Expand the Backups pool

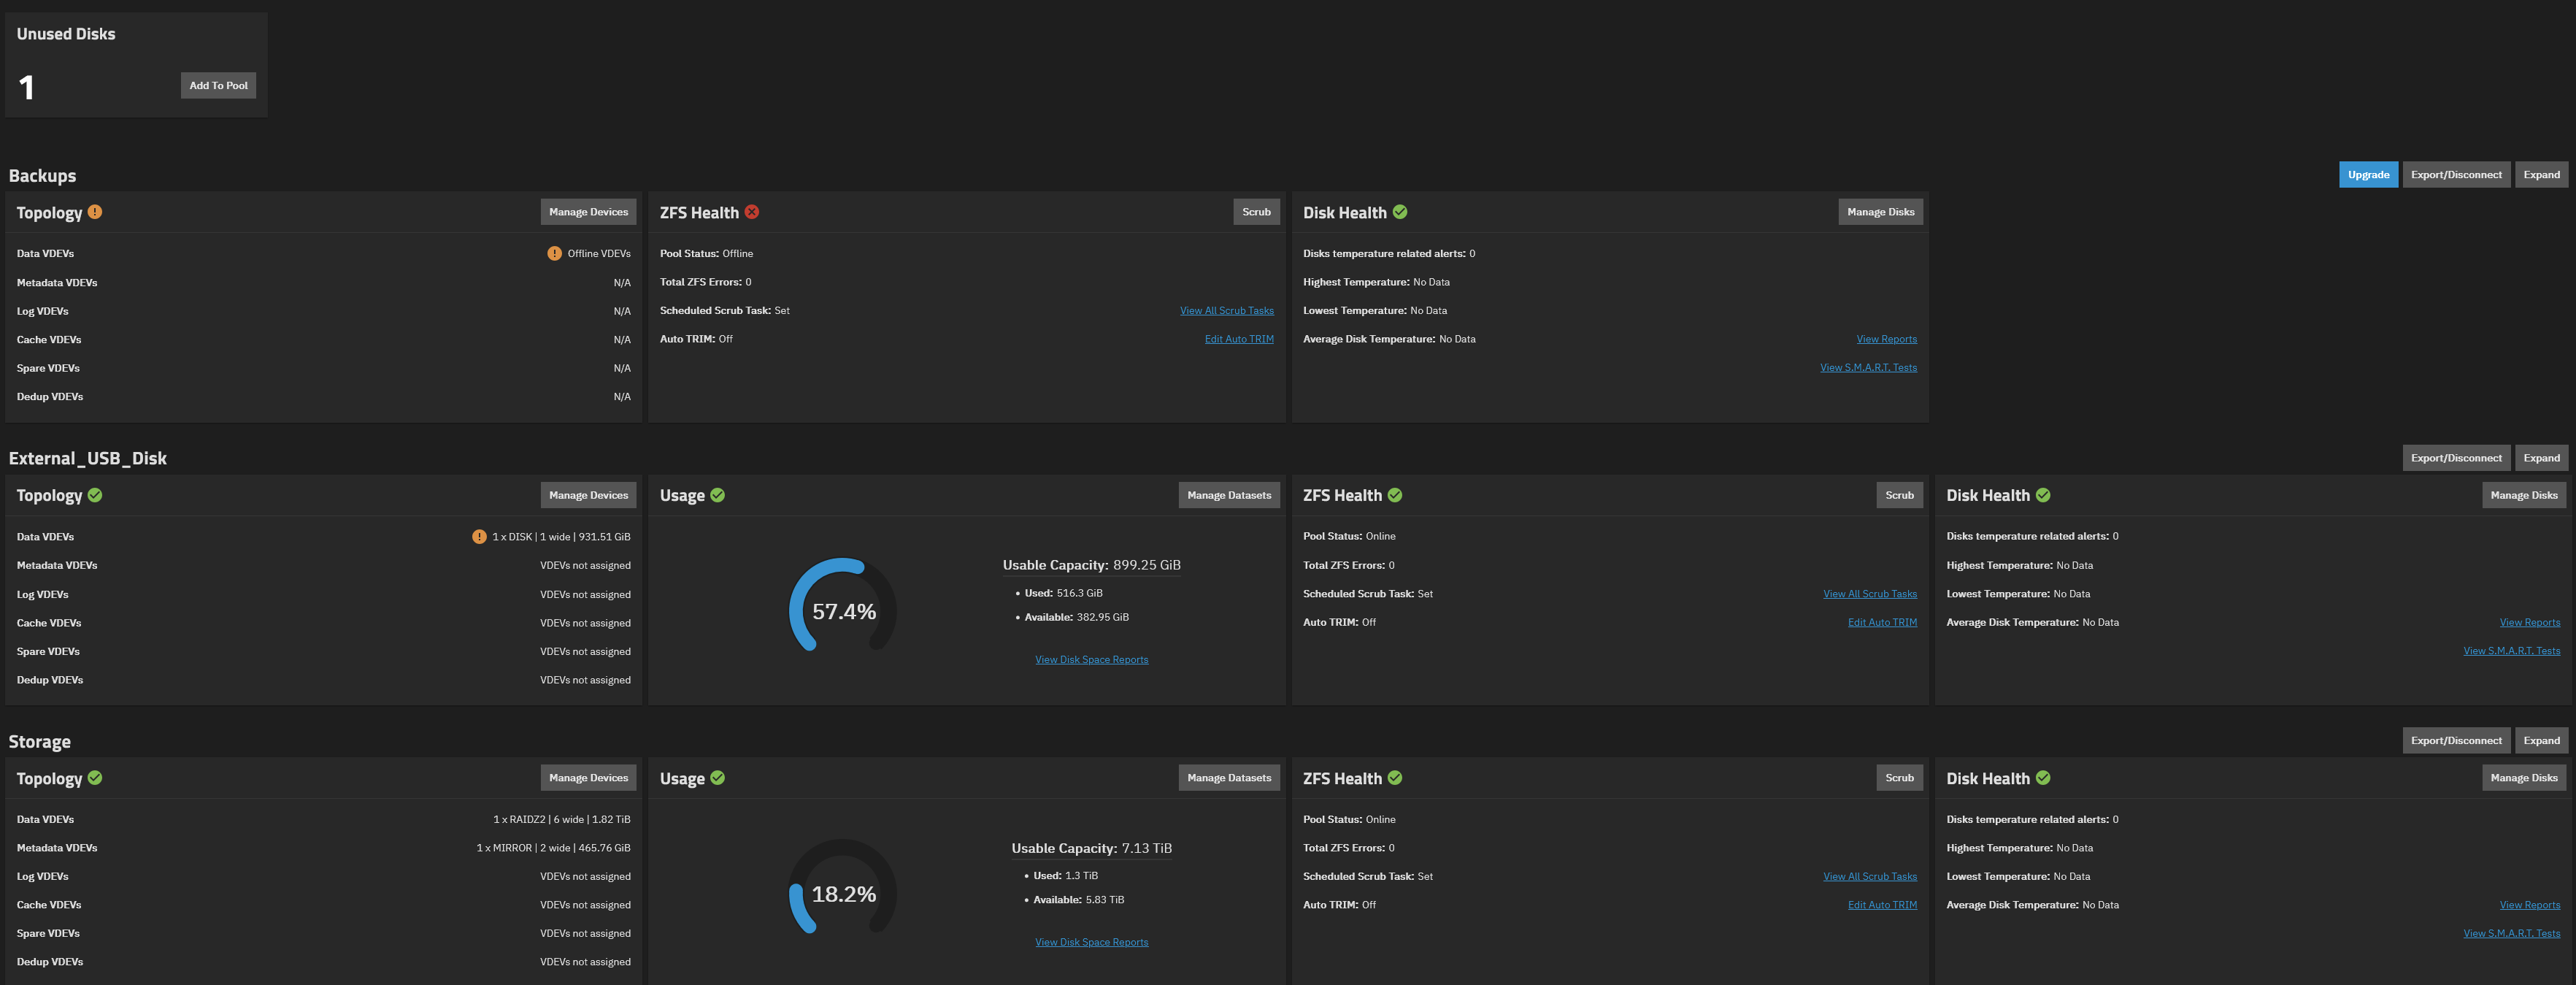pos(2541,175)
